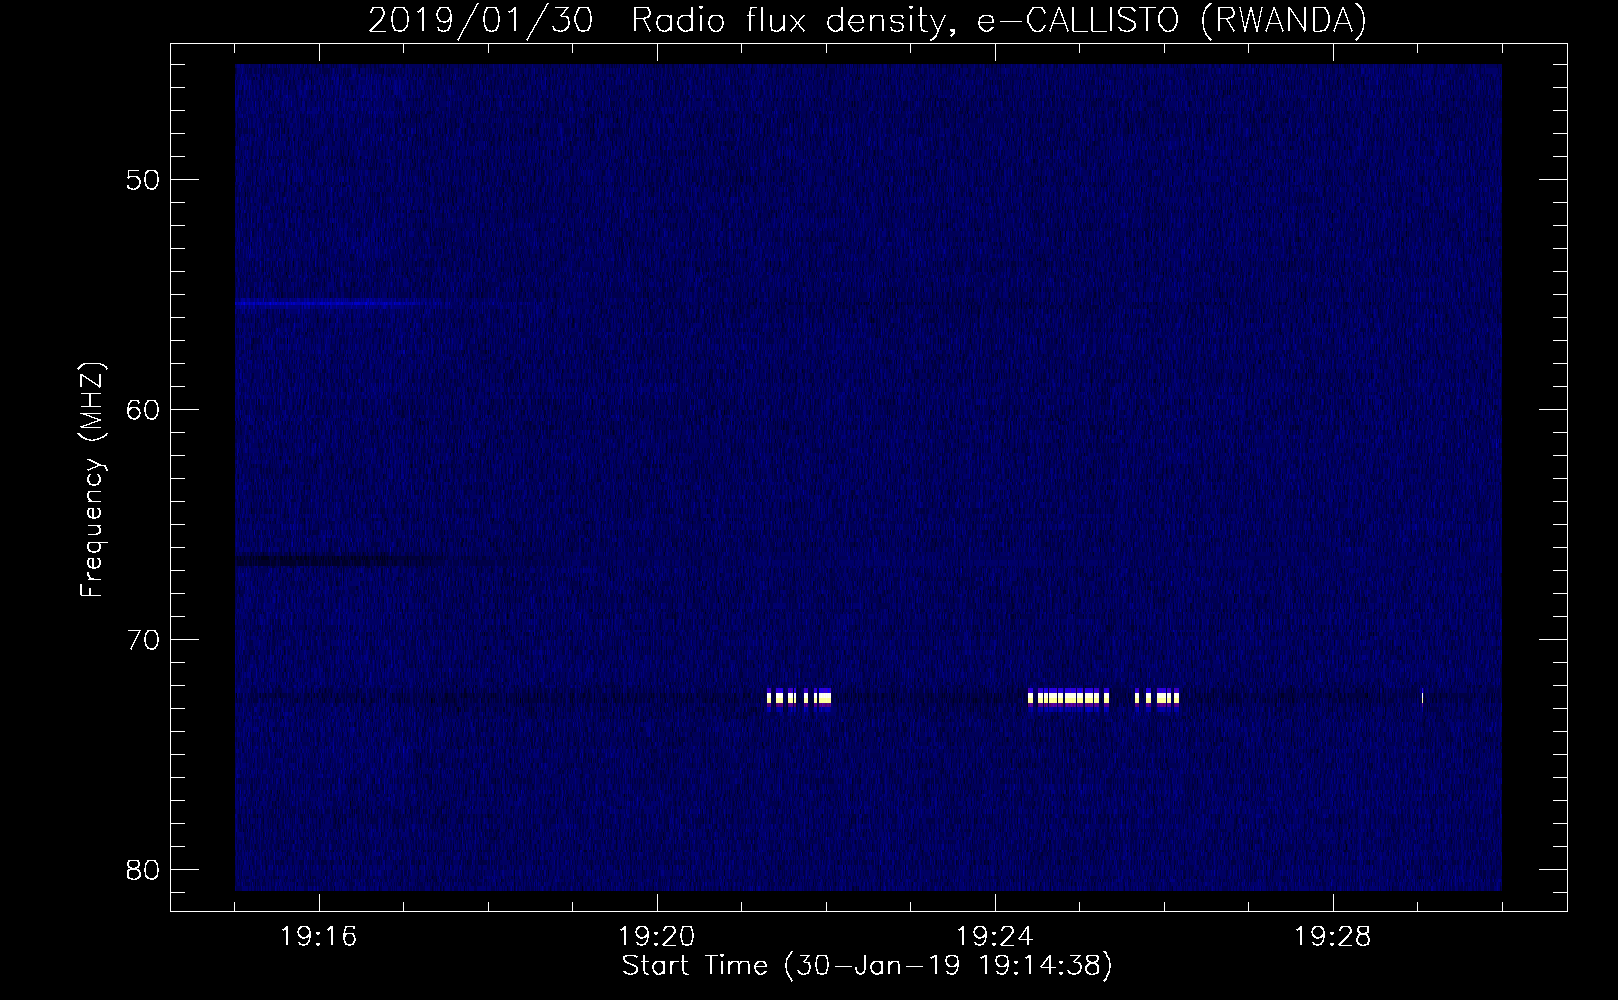
Task: Click the bright burst segment near 19:26
Action: [x=1157, y=697]
